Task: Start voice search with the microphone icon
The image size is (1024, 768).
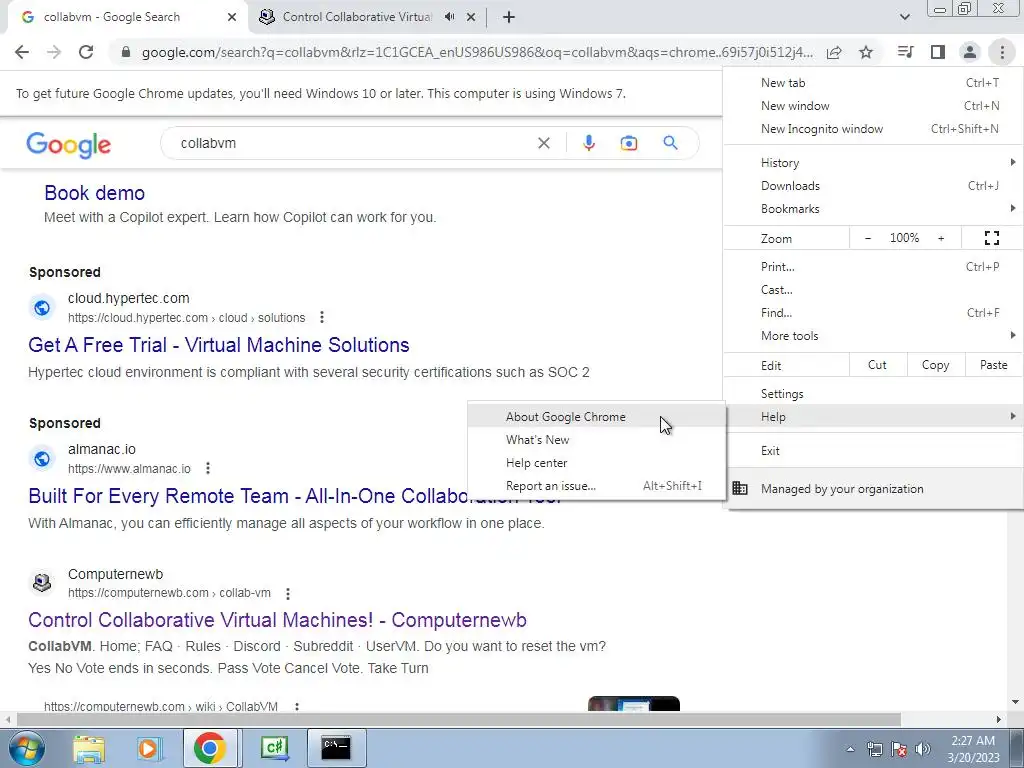Action: [588, 143]
